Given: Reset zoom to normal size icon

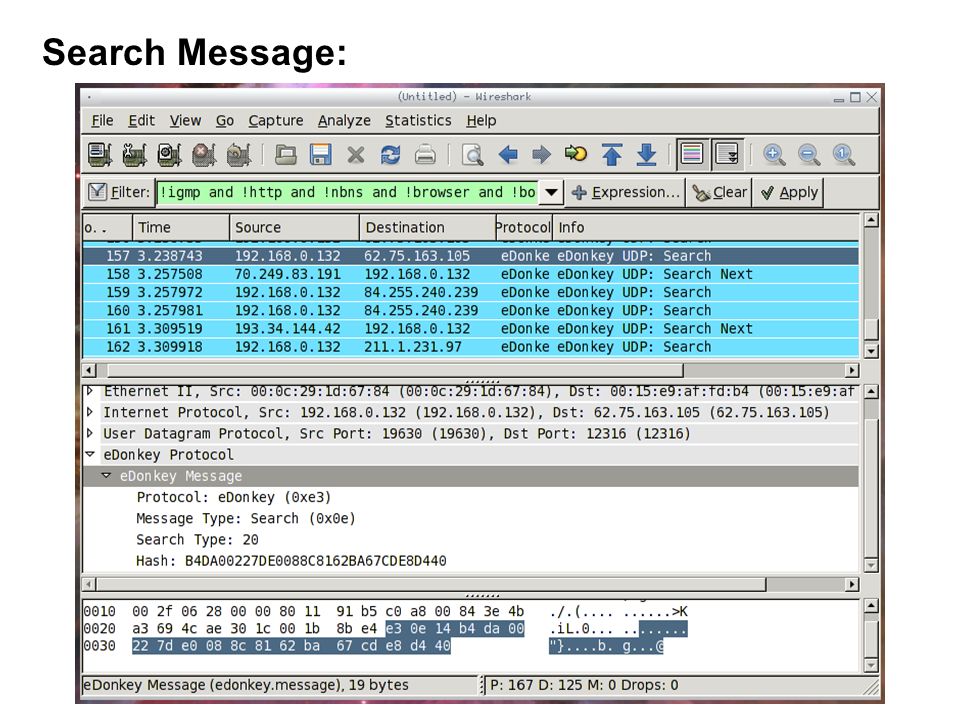Looking at the screenshot, I should (x=844, y=154).
